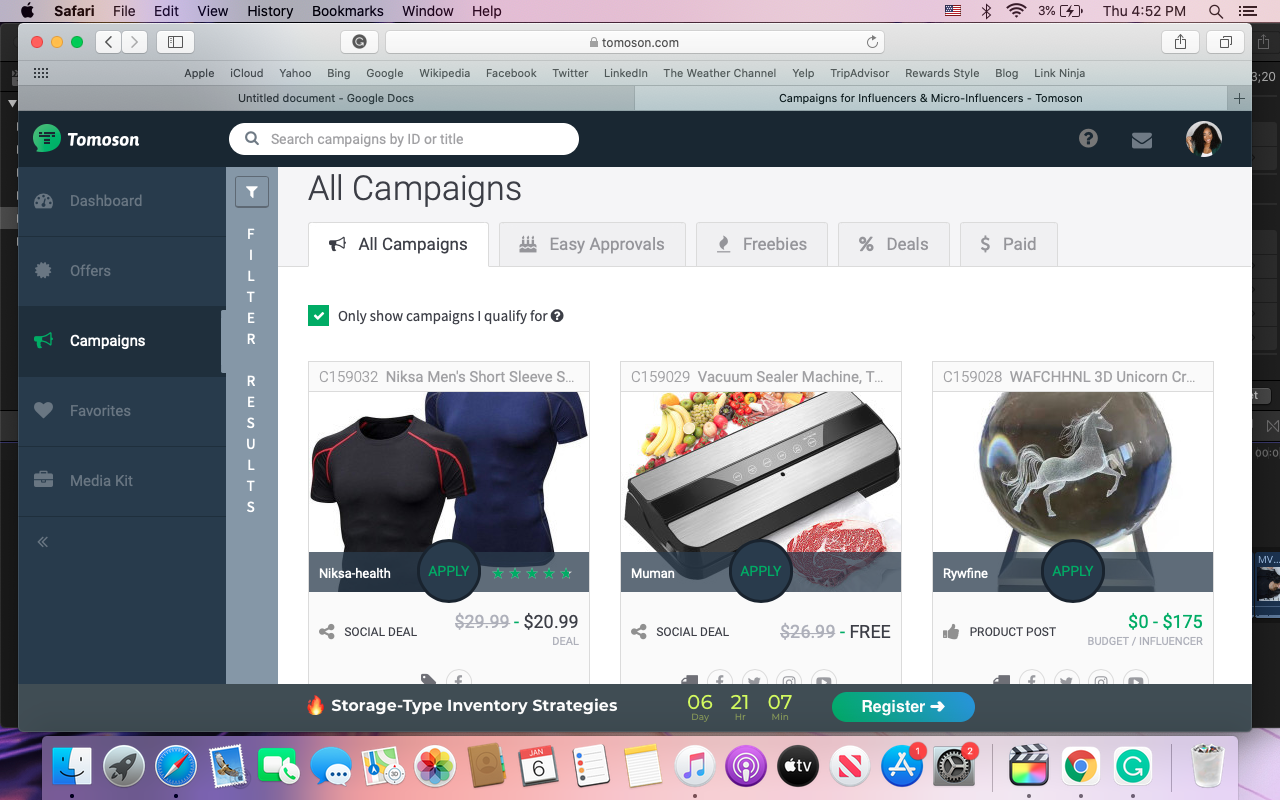Image resolution: width=1280 pixels, height=800 pixels.
Task: Collapse the sidebar with the double chevron
Action: coord(43,542)
